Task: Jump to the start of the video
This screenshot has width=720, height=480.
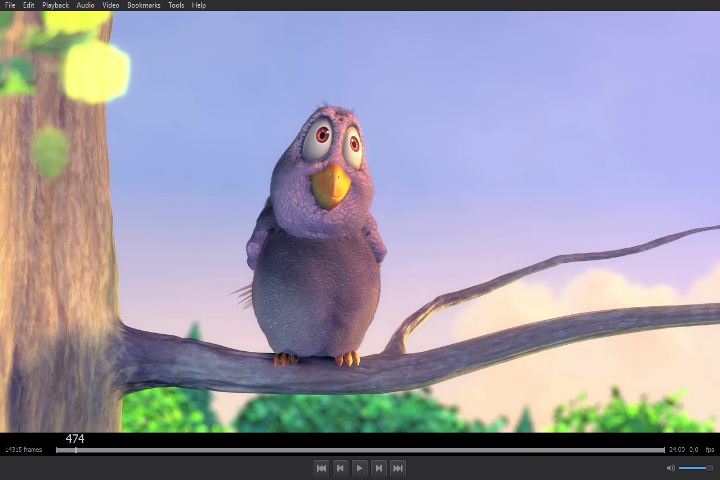Action: (321, 467)
